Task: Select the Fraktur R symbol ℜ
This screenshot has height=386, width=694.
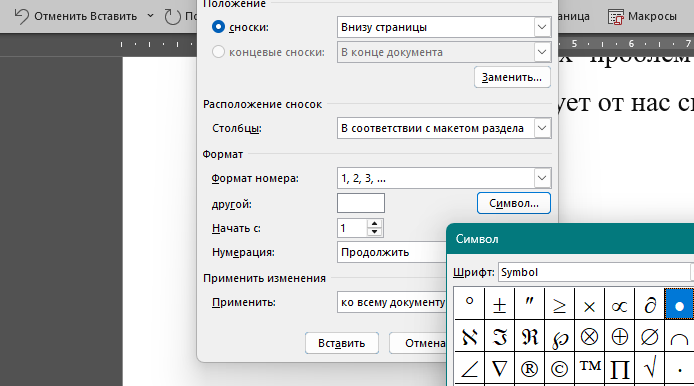Action: pos(529,336)
